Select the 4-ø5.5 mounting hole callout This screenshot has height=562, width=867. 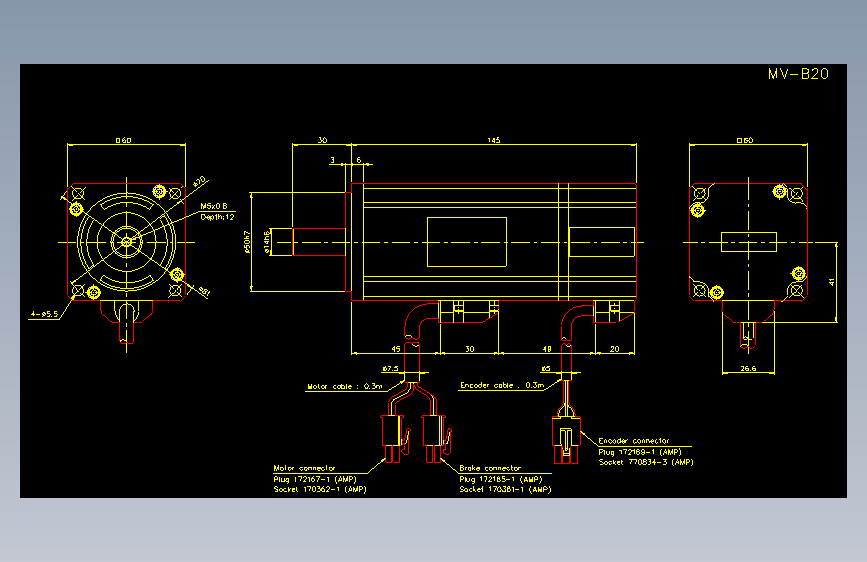point(44,314)
